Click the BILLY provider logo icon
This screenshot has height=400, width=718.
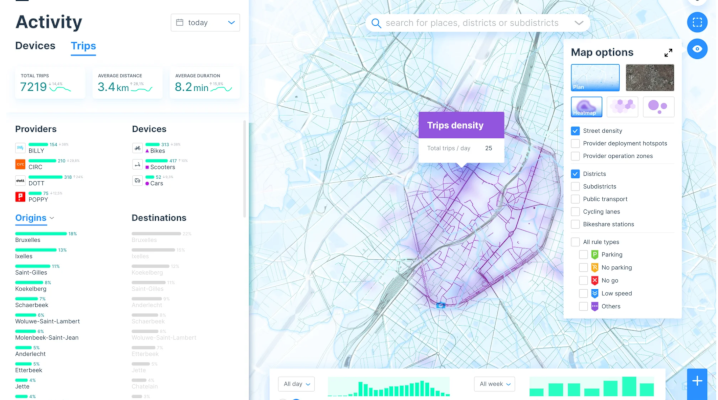point(21,147)
